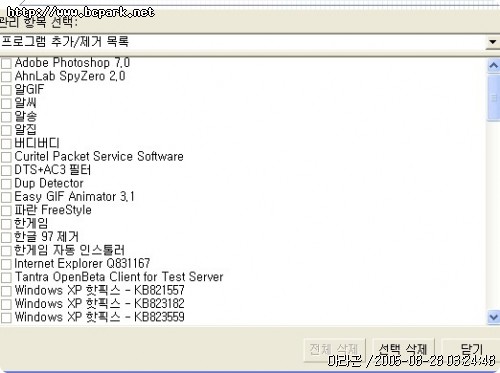Image resolution: width=500 pixels, height=373 pixels.
Task: Check the 알씨 item checkbox
Action: pos(6,103)
